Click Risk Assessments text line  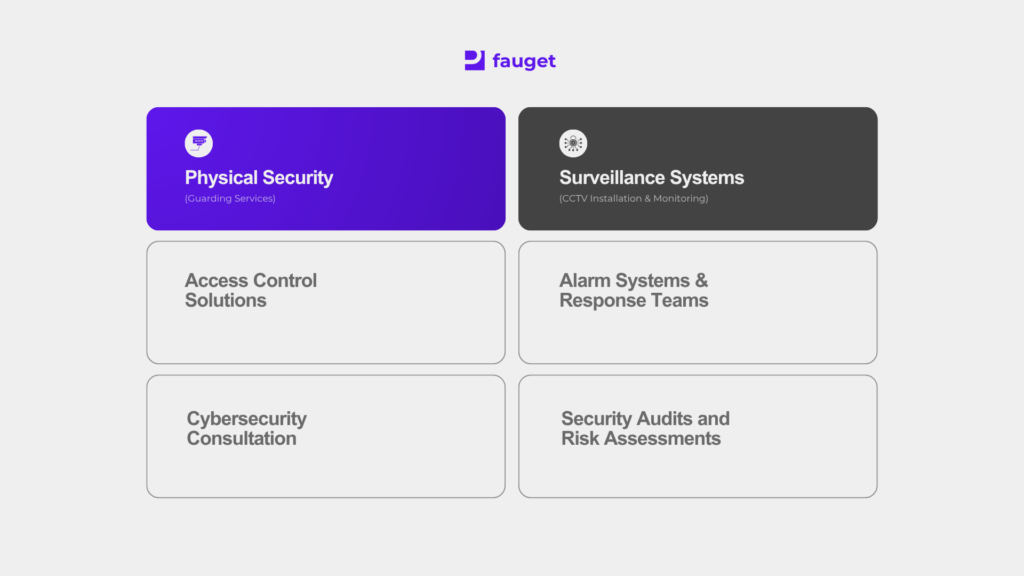641,438
